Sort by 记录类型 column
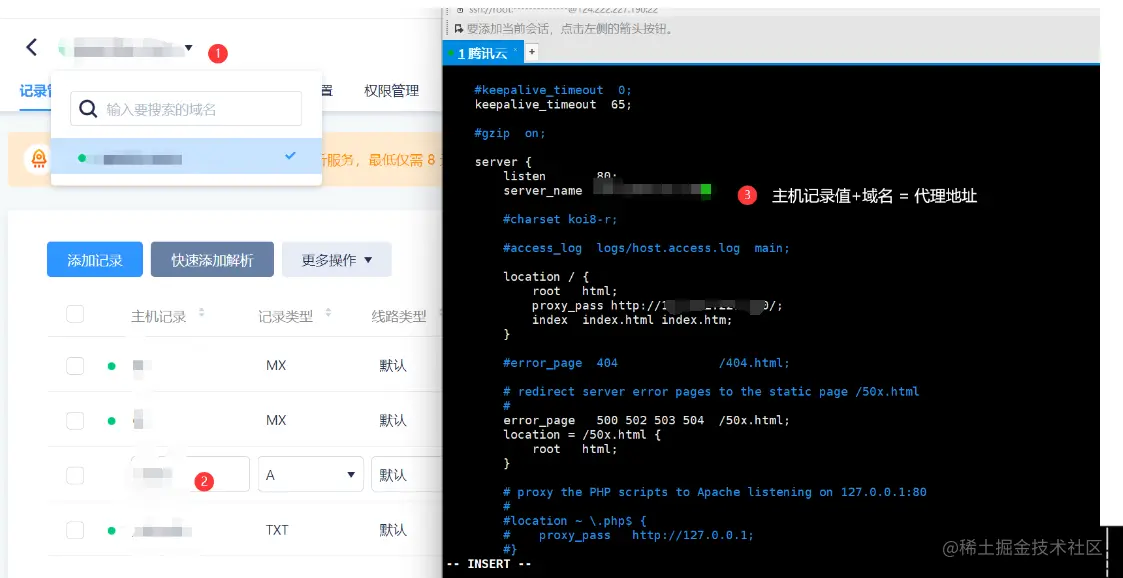Screen dimensions: 1123x578 (328, 313)
